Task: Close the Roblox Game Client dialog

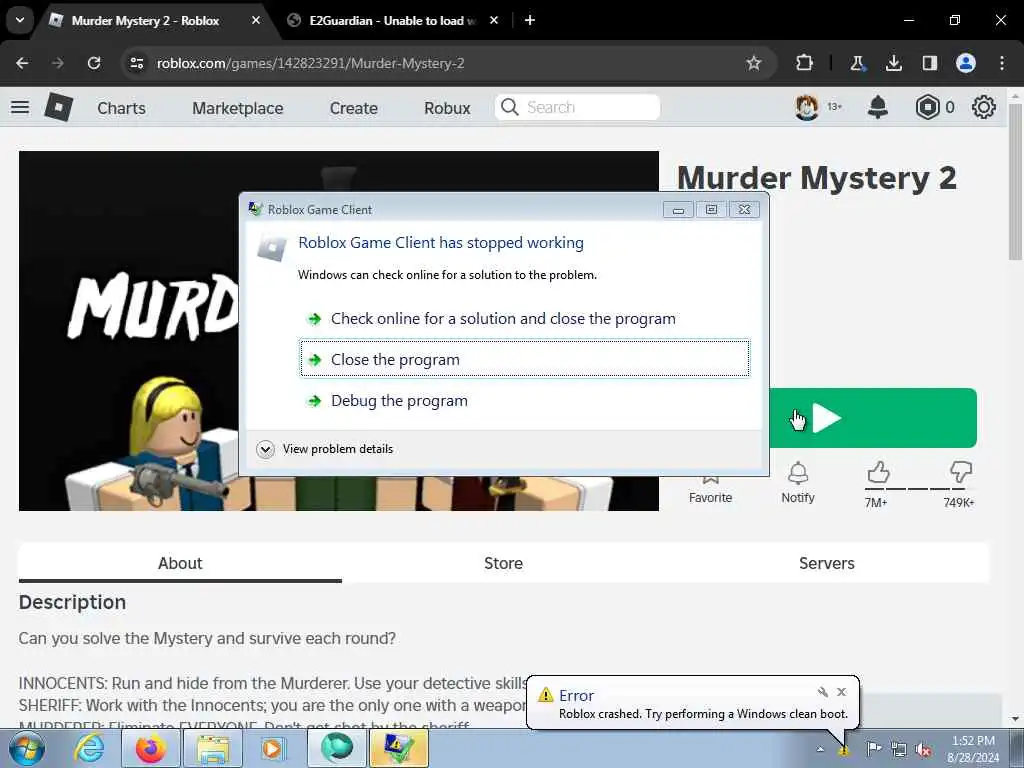Action: click(744, 210)
